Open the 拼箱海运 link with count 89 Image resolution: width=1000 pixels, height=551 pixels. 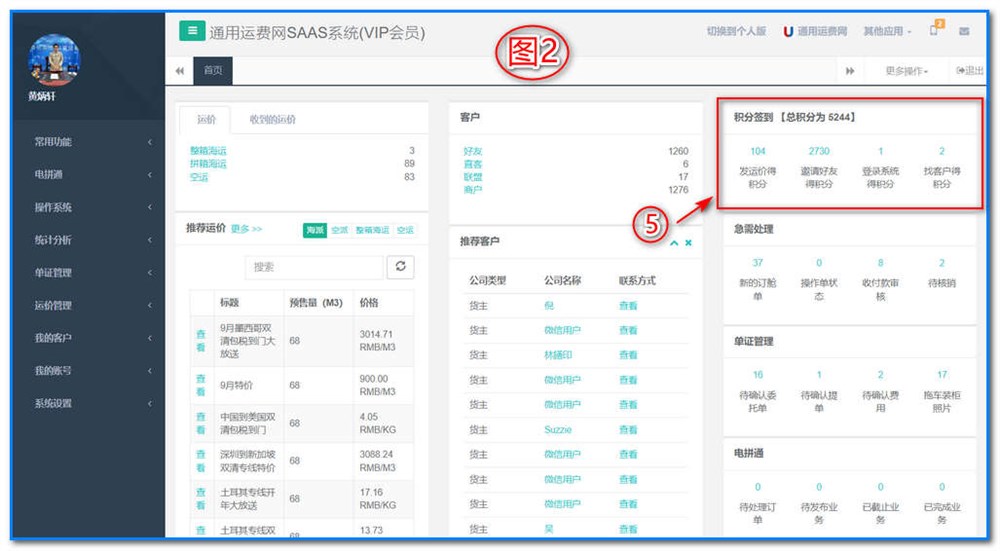pos(208,163)
